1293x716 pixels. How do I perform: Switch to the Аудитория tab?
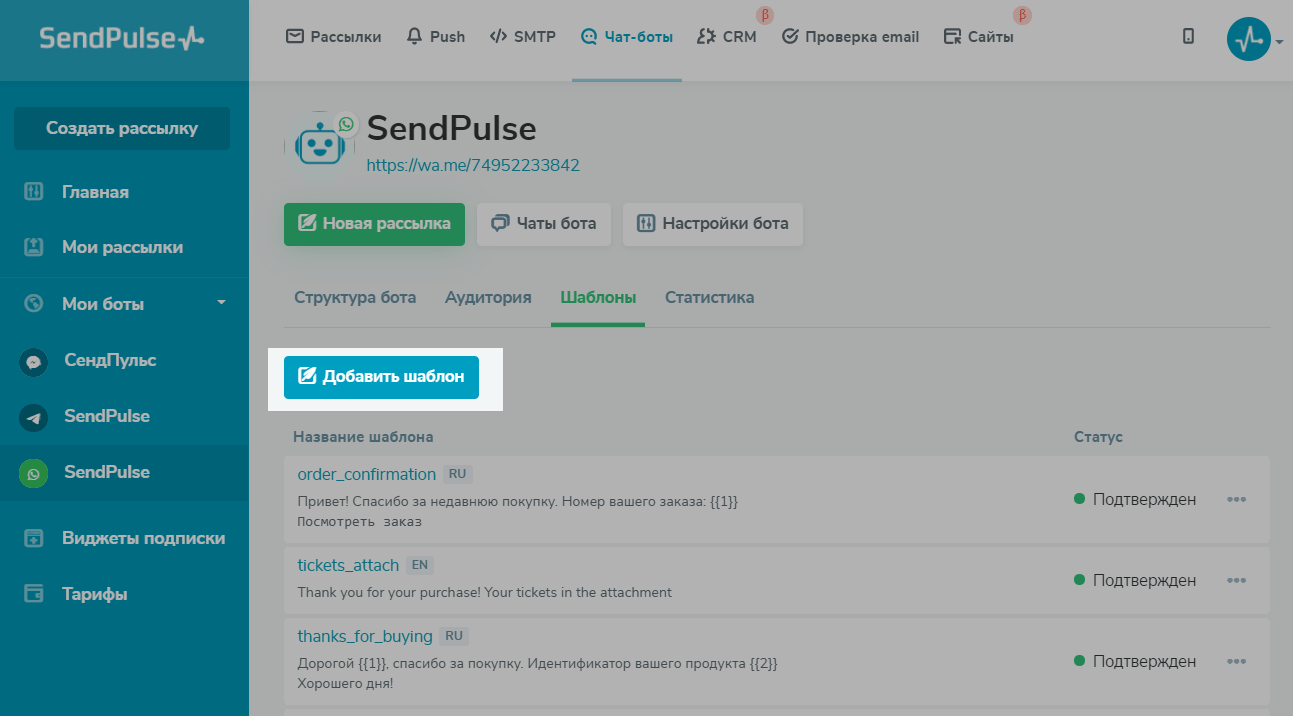[488, 298]
